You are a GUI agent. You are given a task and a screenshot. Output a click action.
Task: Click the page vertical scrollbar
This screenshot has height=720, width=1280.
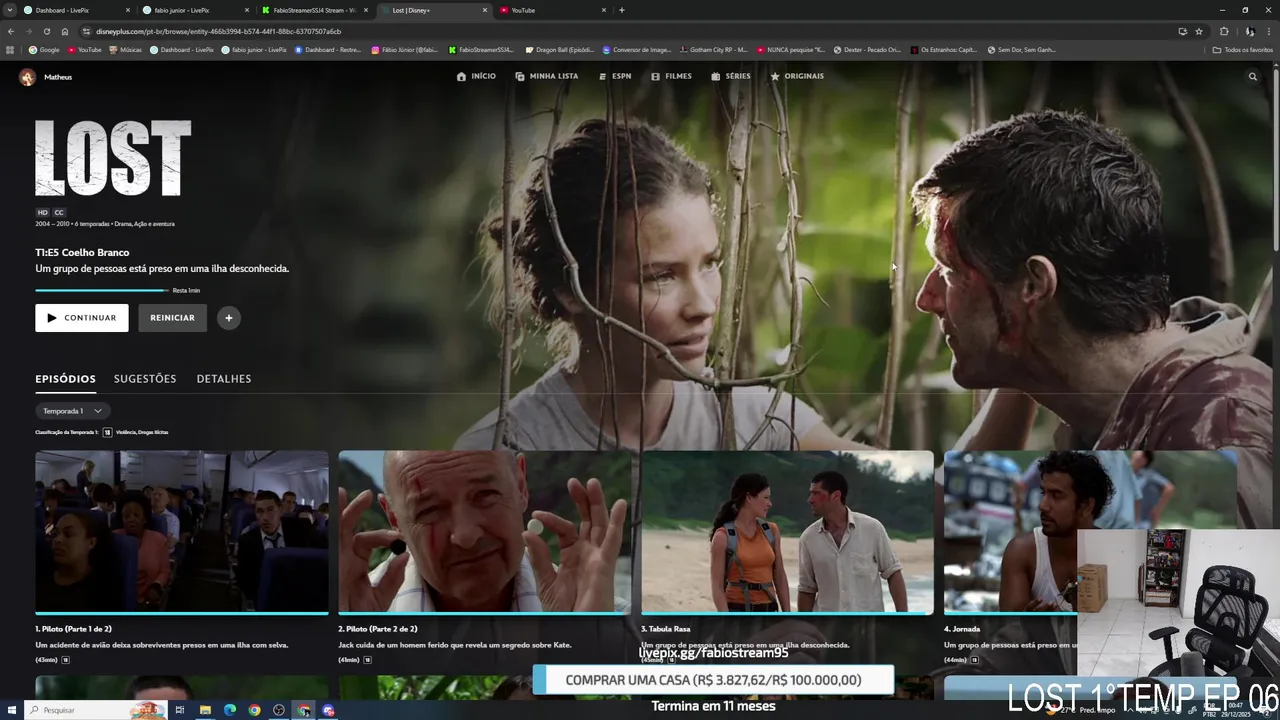point(1276,158)
